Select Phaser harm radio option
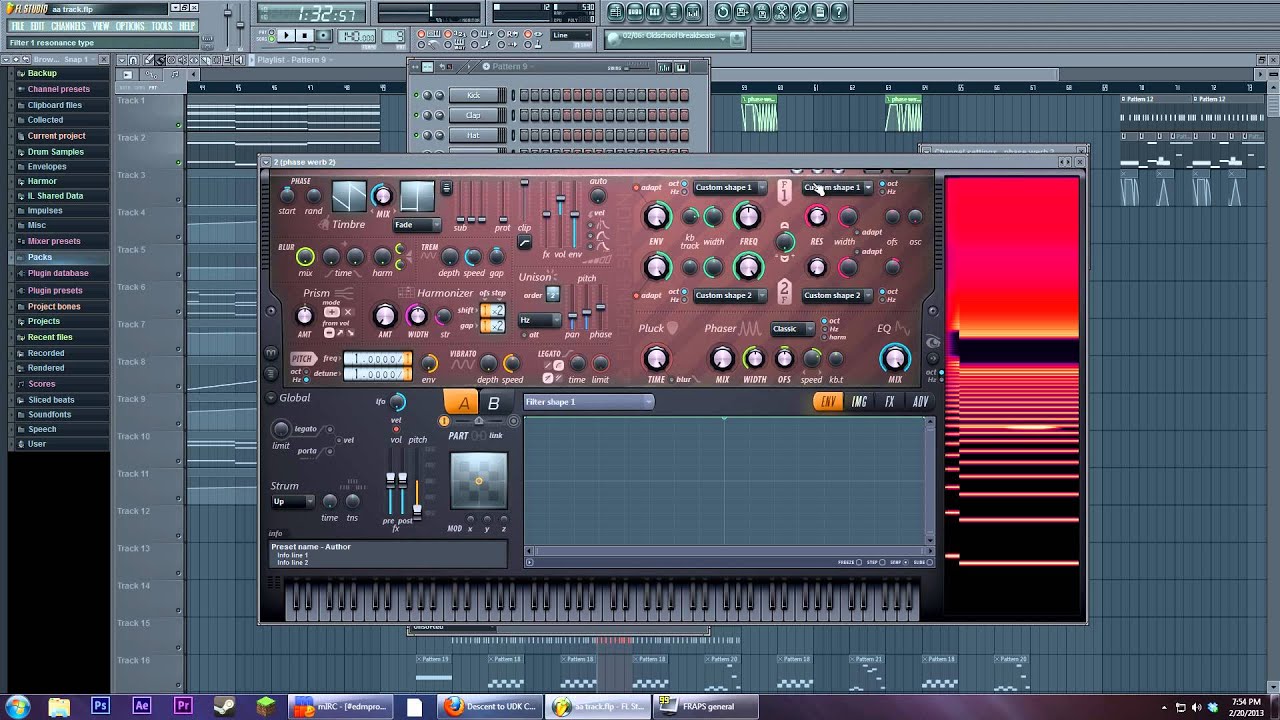Viewport: 1280px width, 720px height. click(x=823, y=337)
